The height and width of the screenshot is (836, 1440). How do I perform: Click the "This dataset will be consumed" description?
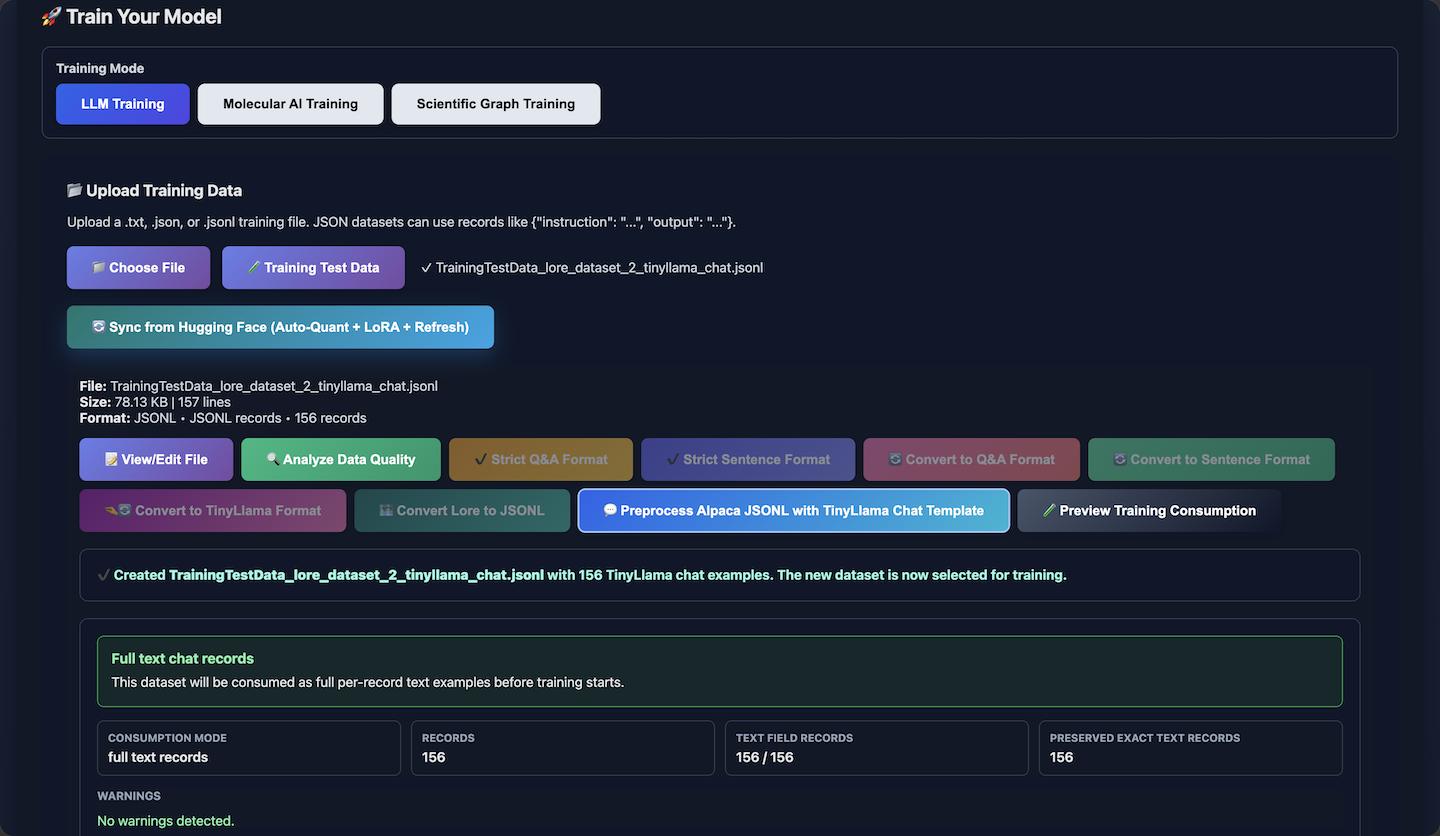(368, 683)
